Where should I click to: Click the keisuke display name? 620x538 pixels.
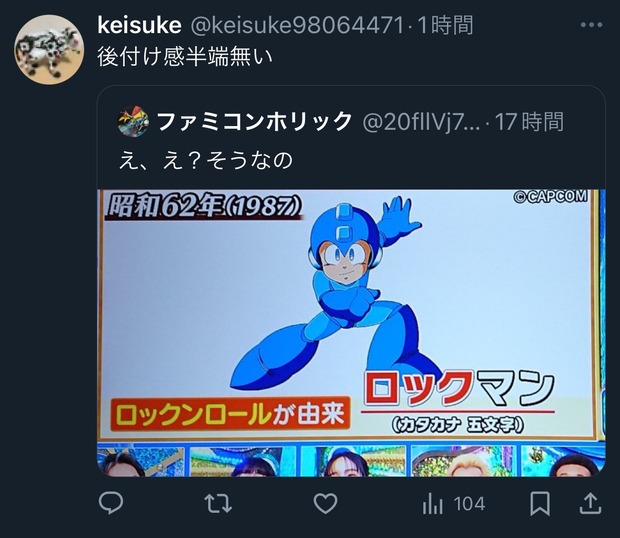click(x=139, y=25)
